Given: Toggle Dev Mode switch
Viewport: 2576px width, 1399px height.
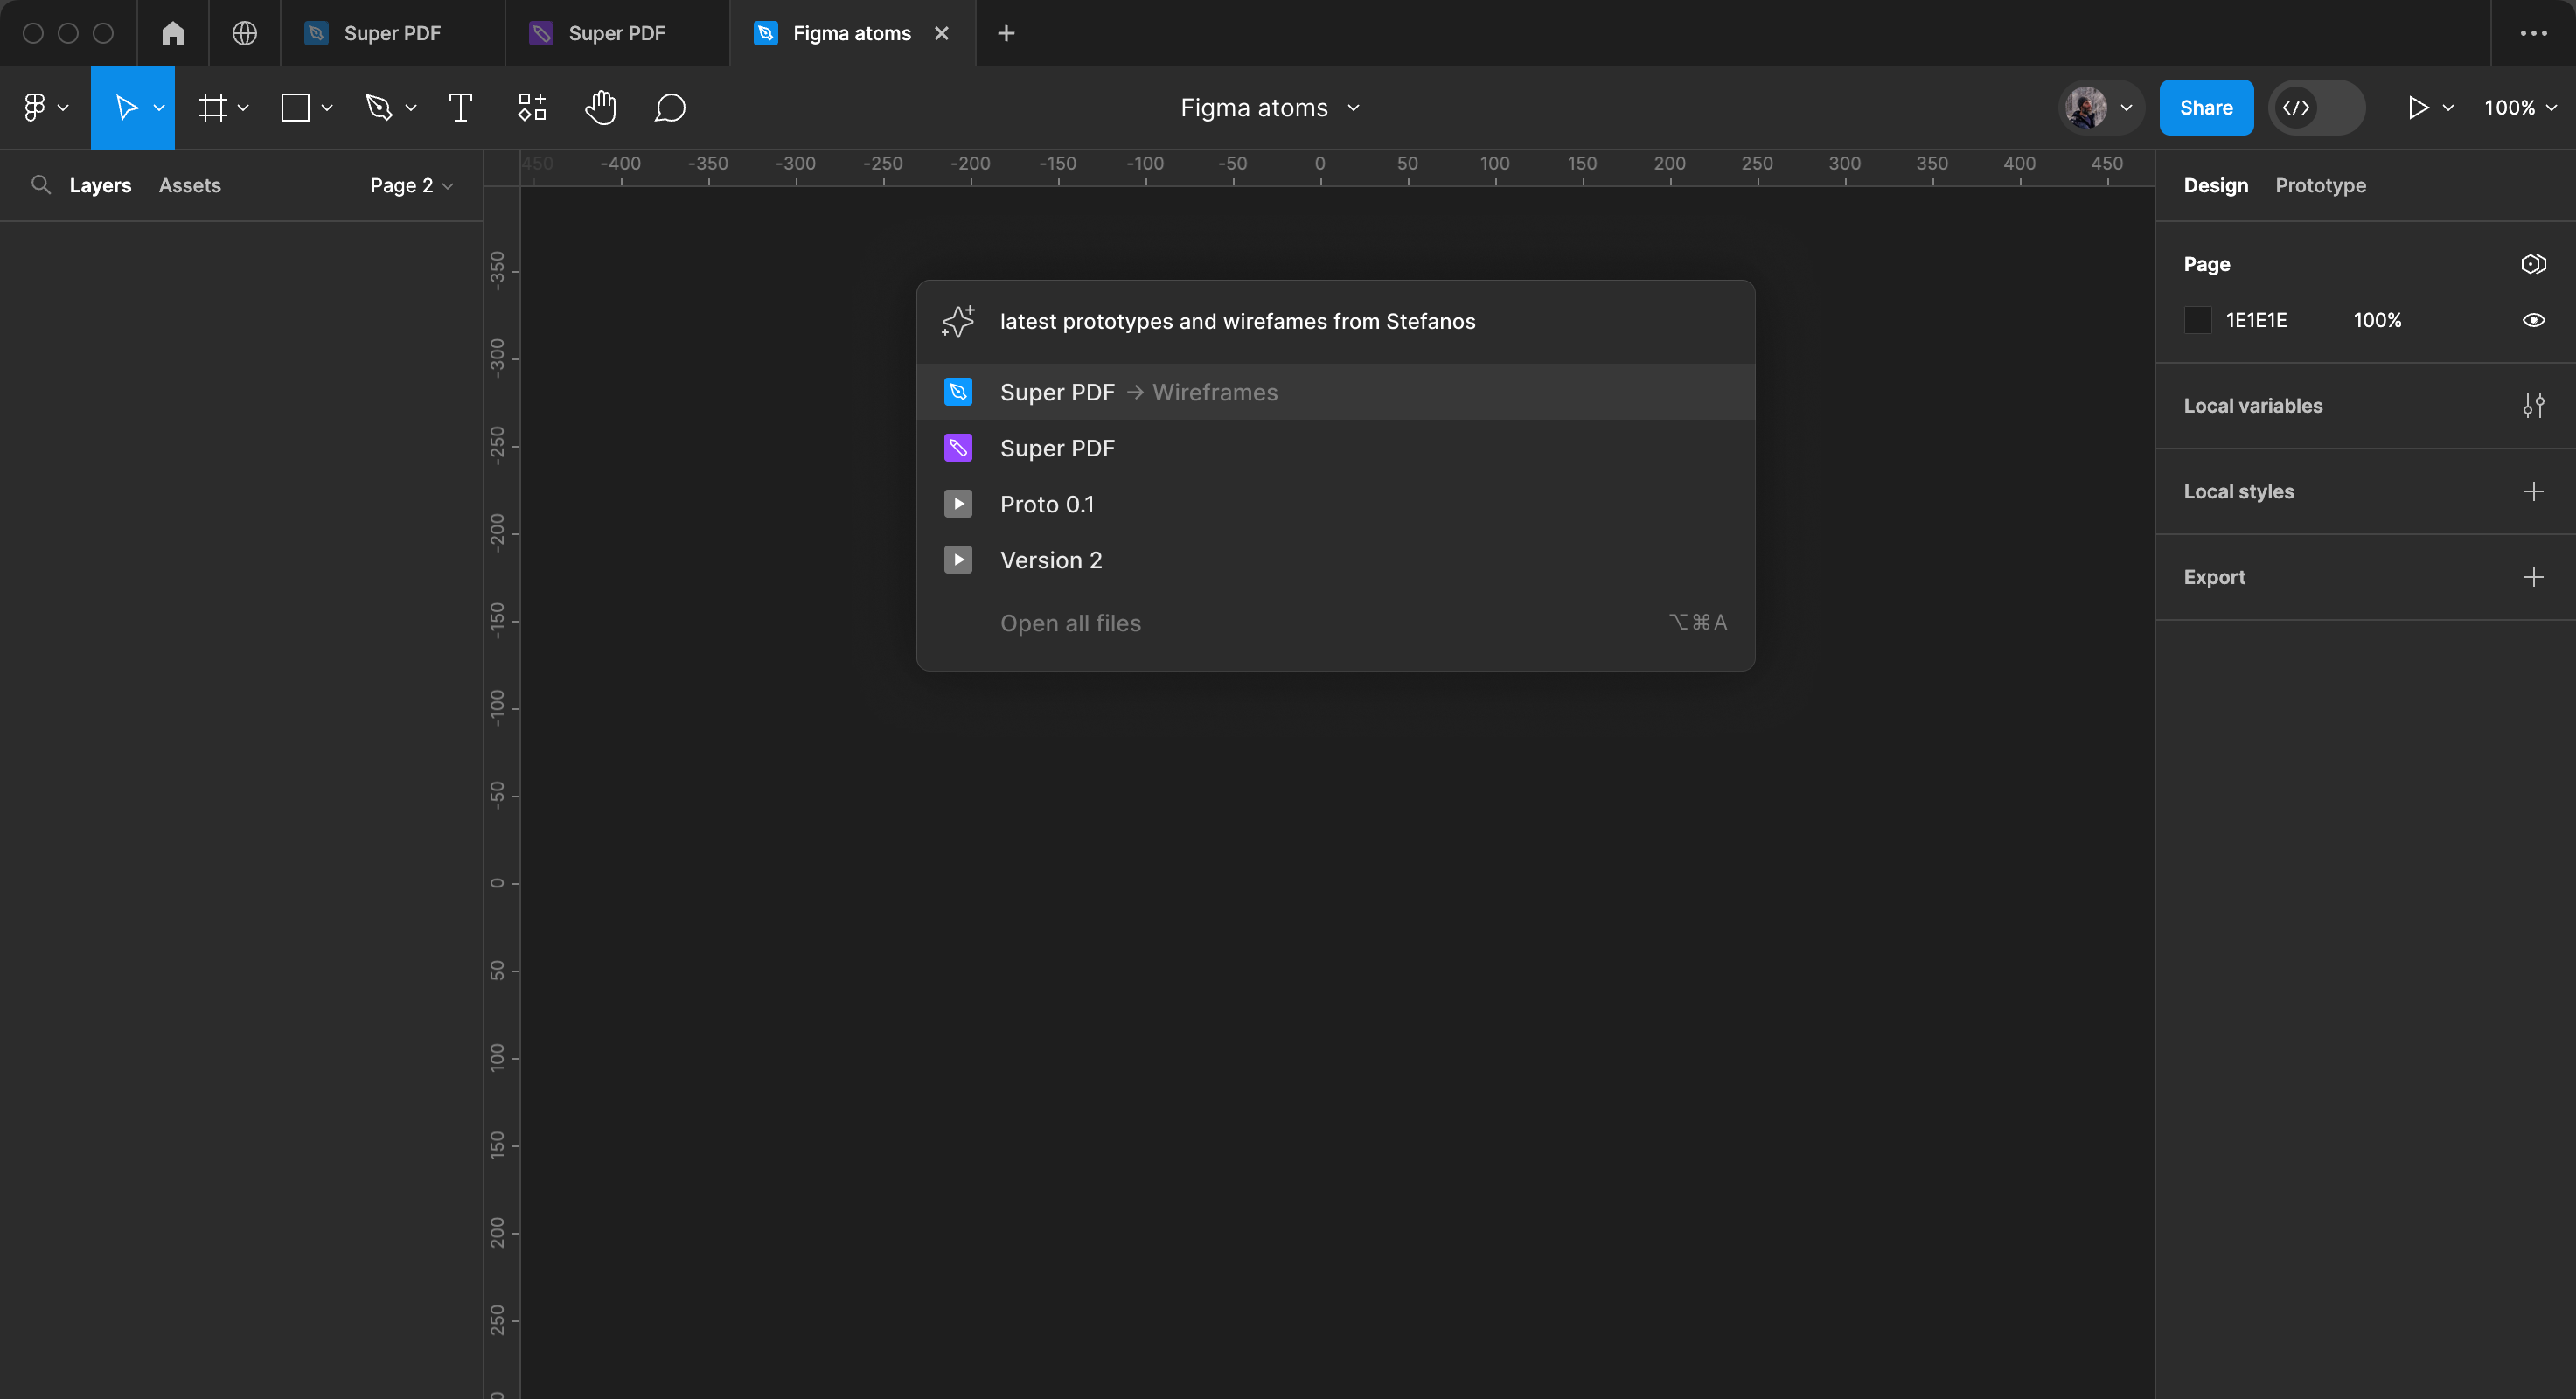Looking at the screenshot, I should (x=2316, y=107).
